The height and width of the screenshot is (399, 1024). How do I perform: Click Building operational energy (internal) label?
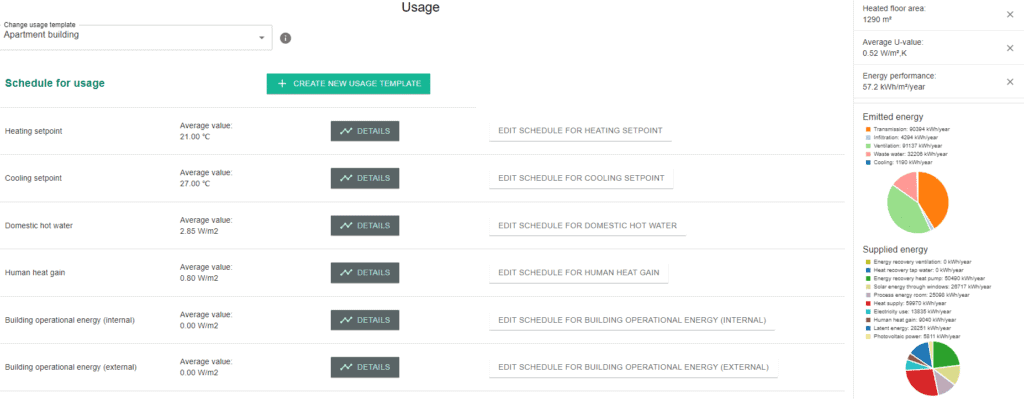pos(69,320)
